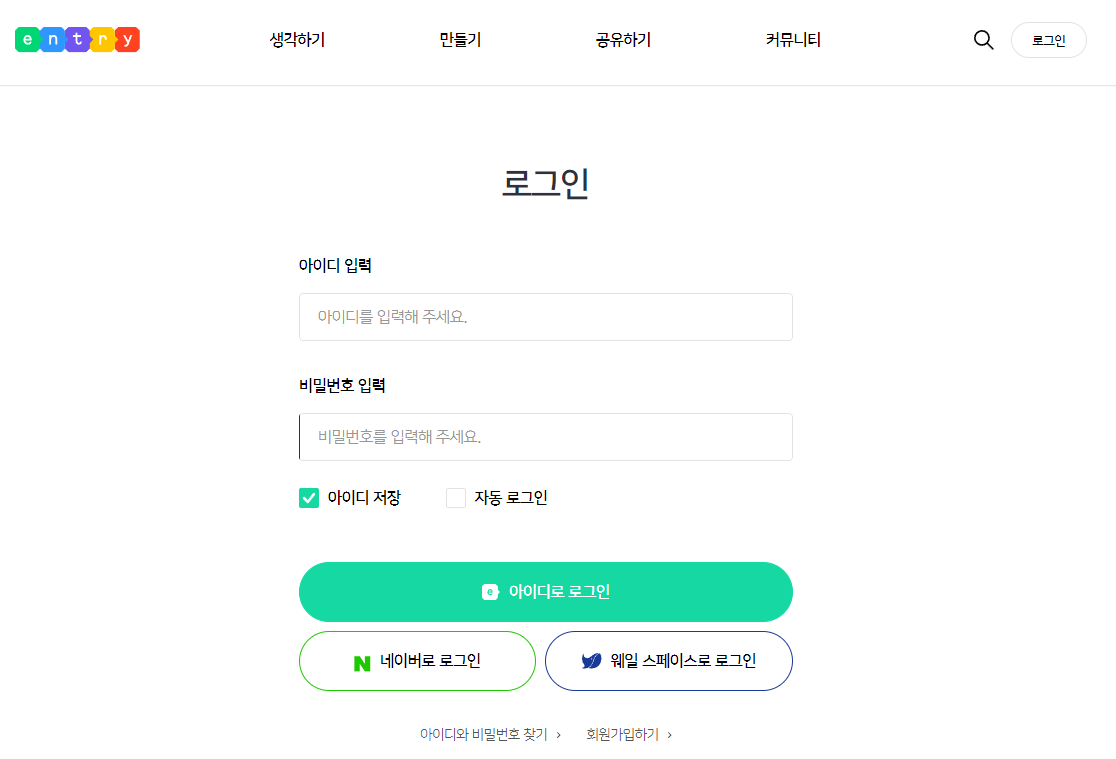Sign in with 네이버로 로그인
This screenshot has width=1116, height=759.
tap(417, 661)
